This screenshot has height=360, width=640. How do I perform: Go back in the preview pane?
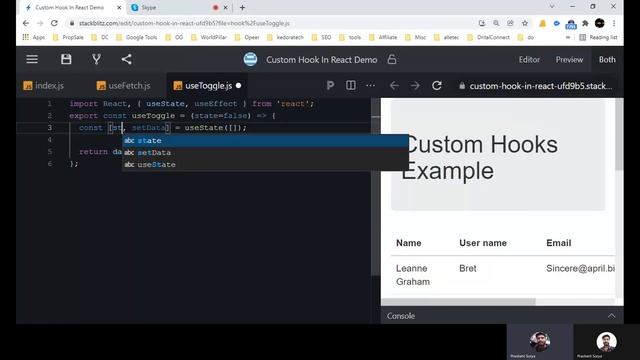coord(394,86)
